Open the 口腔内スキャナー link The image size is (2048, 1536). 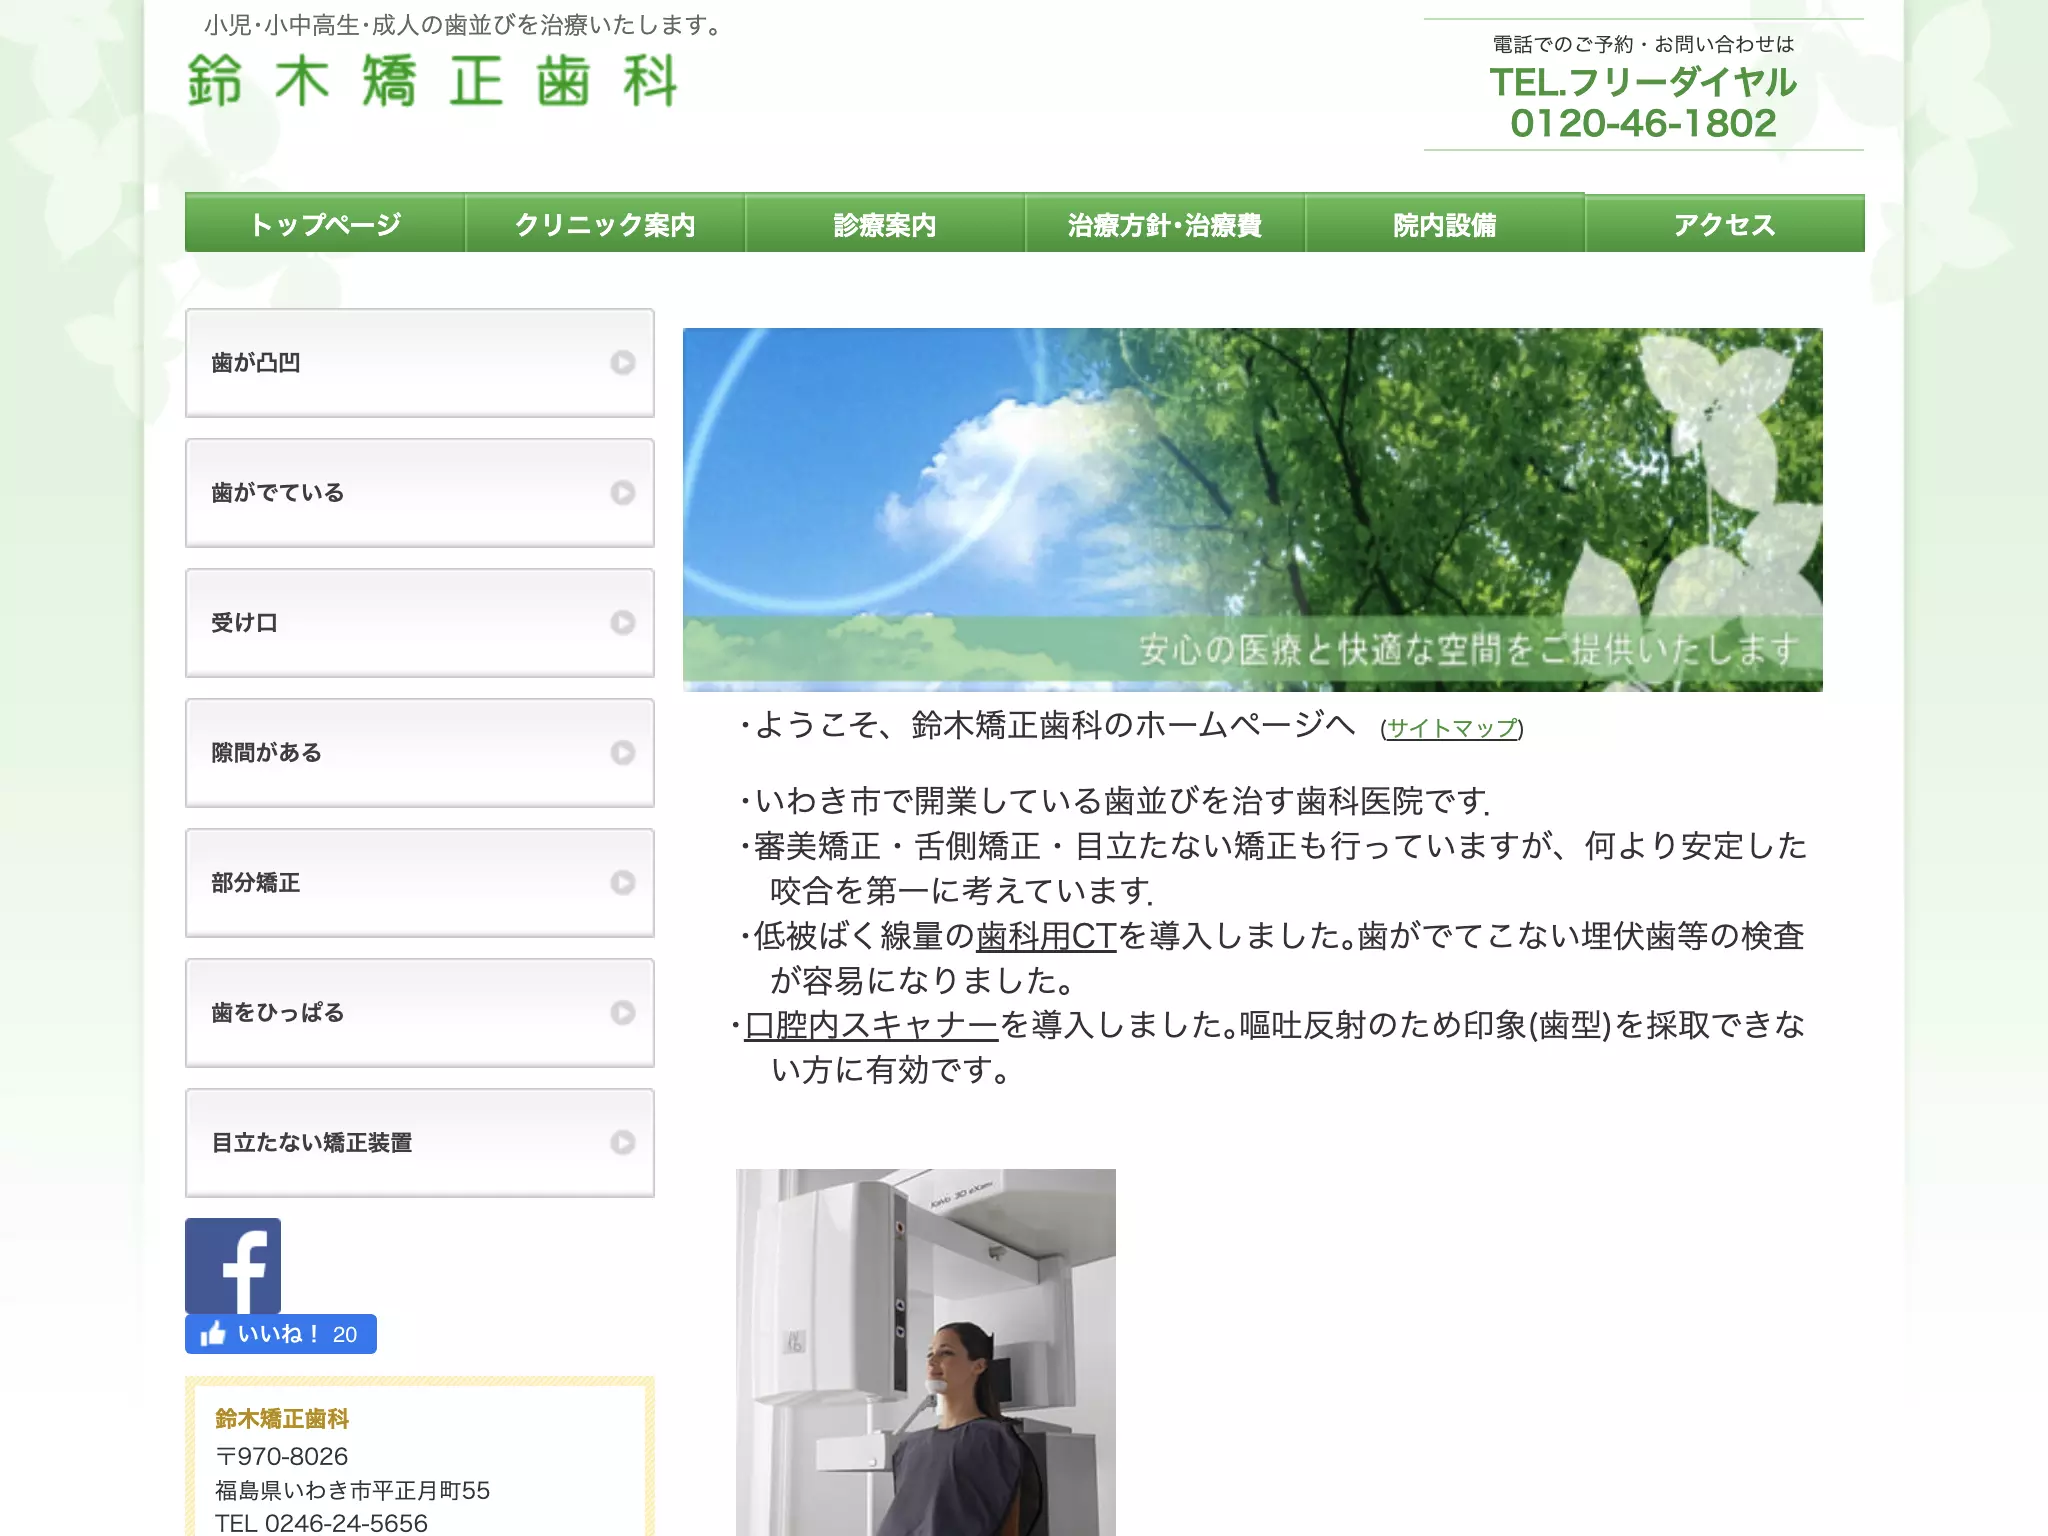[x=872, y=1025]
